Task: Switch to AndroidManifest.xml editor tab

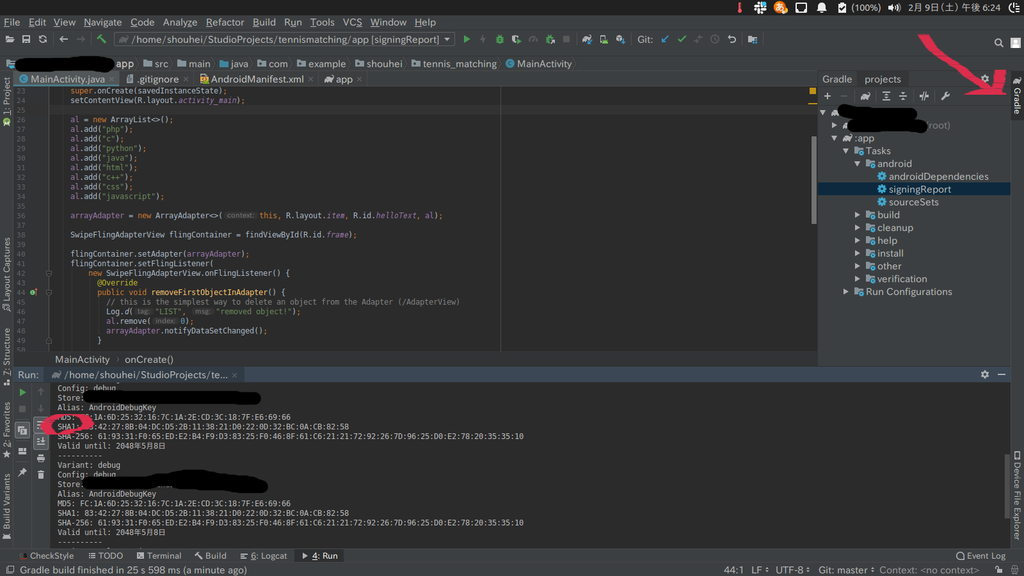Action: point(257,79)
